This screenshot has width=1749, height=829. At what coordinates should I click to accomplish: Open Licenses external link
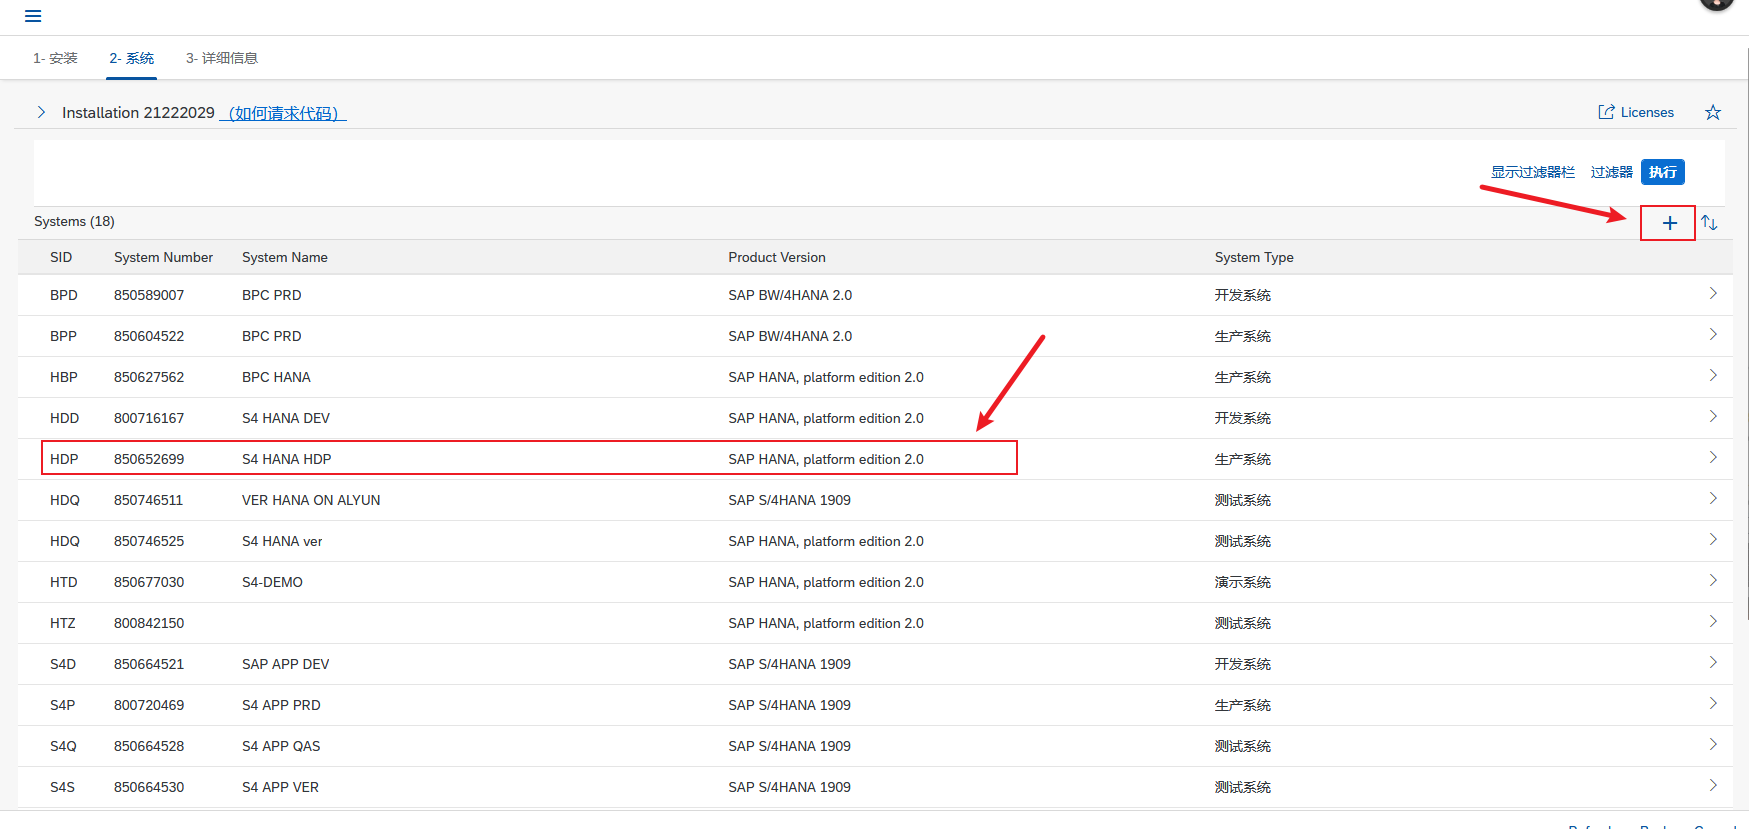pos(1636,112)
